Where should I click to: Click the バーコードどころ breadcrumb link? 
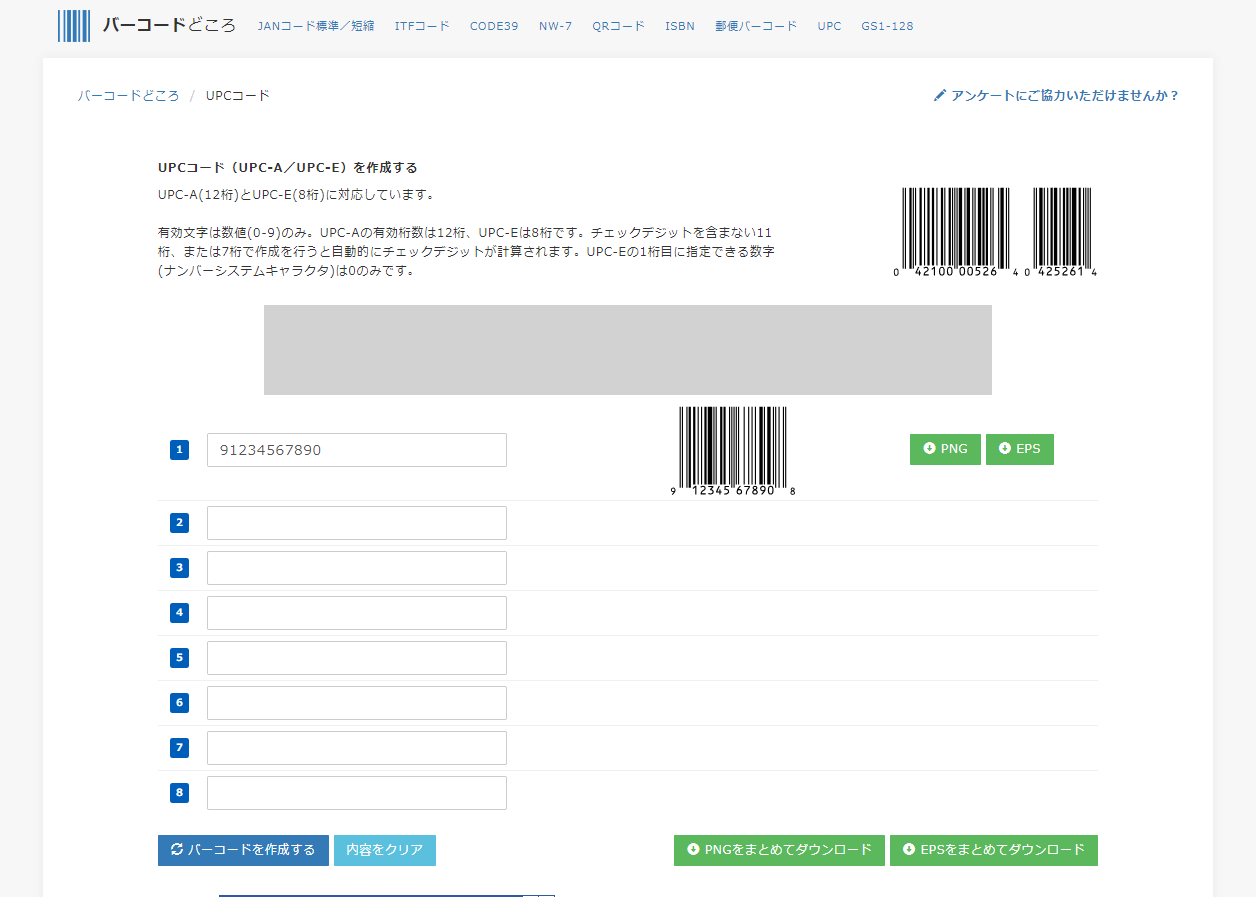tap(128, 96)
